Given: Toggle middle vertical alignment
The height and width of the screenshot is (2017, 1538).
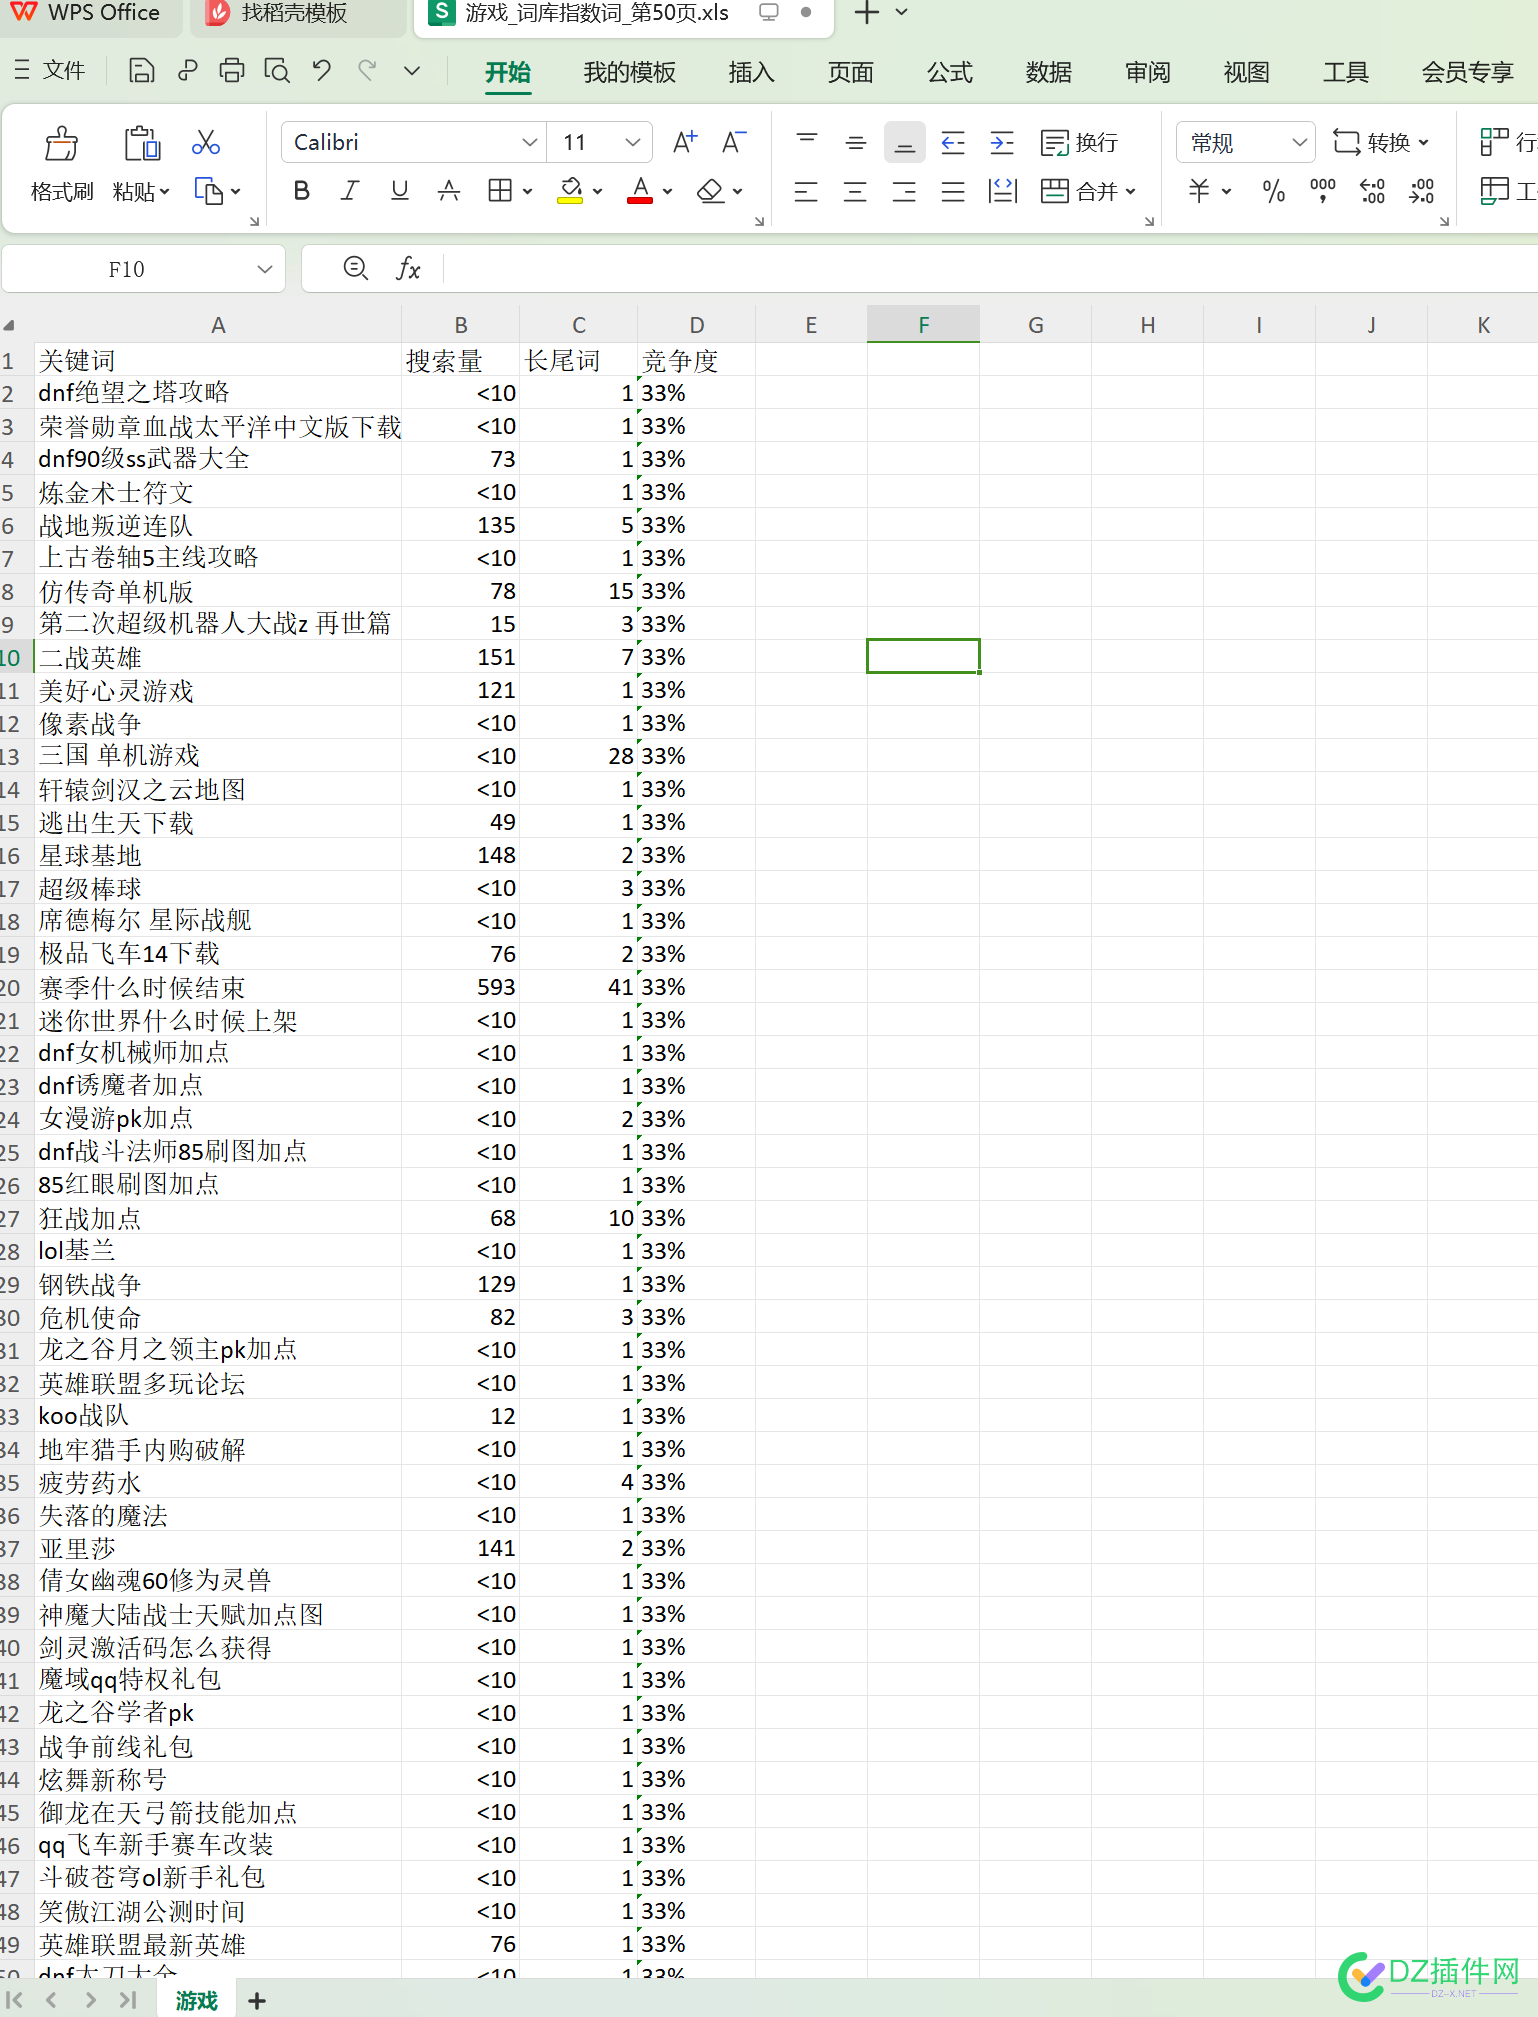Looking at the screenshot, I should 856,143.
